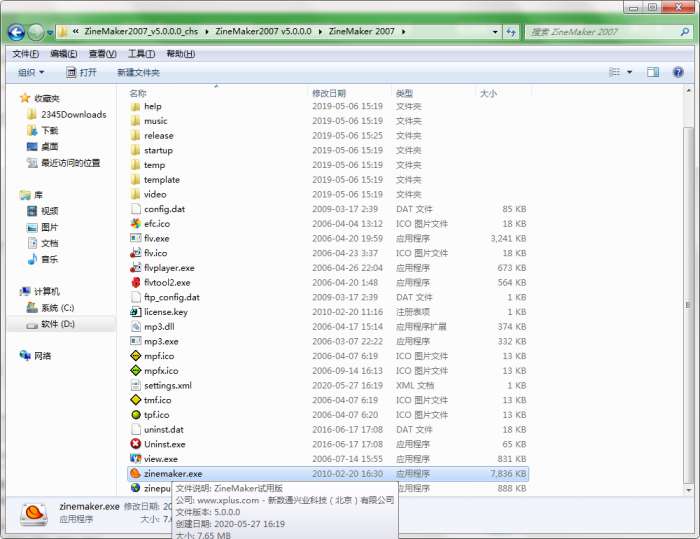The image size is (700, 539).
Task: Click the mpf.ico diamond icon
Action: (x=136, y=356)
